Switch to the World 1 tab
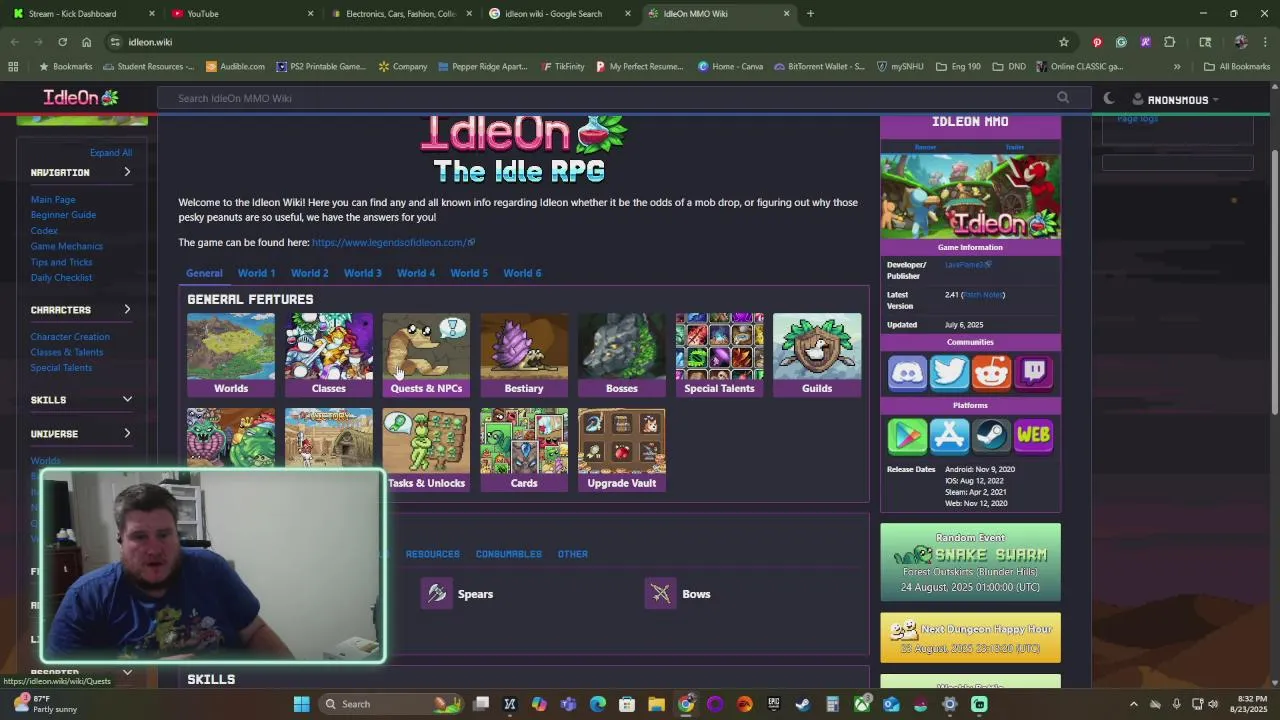Image resolution: width=1280 pixels, height=720 pixels. point(256,273)
